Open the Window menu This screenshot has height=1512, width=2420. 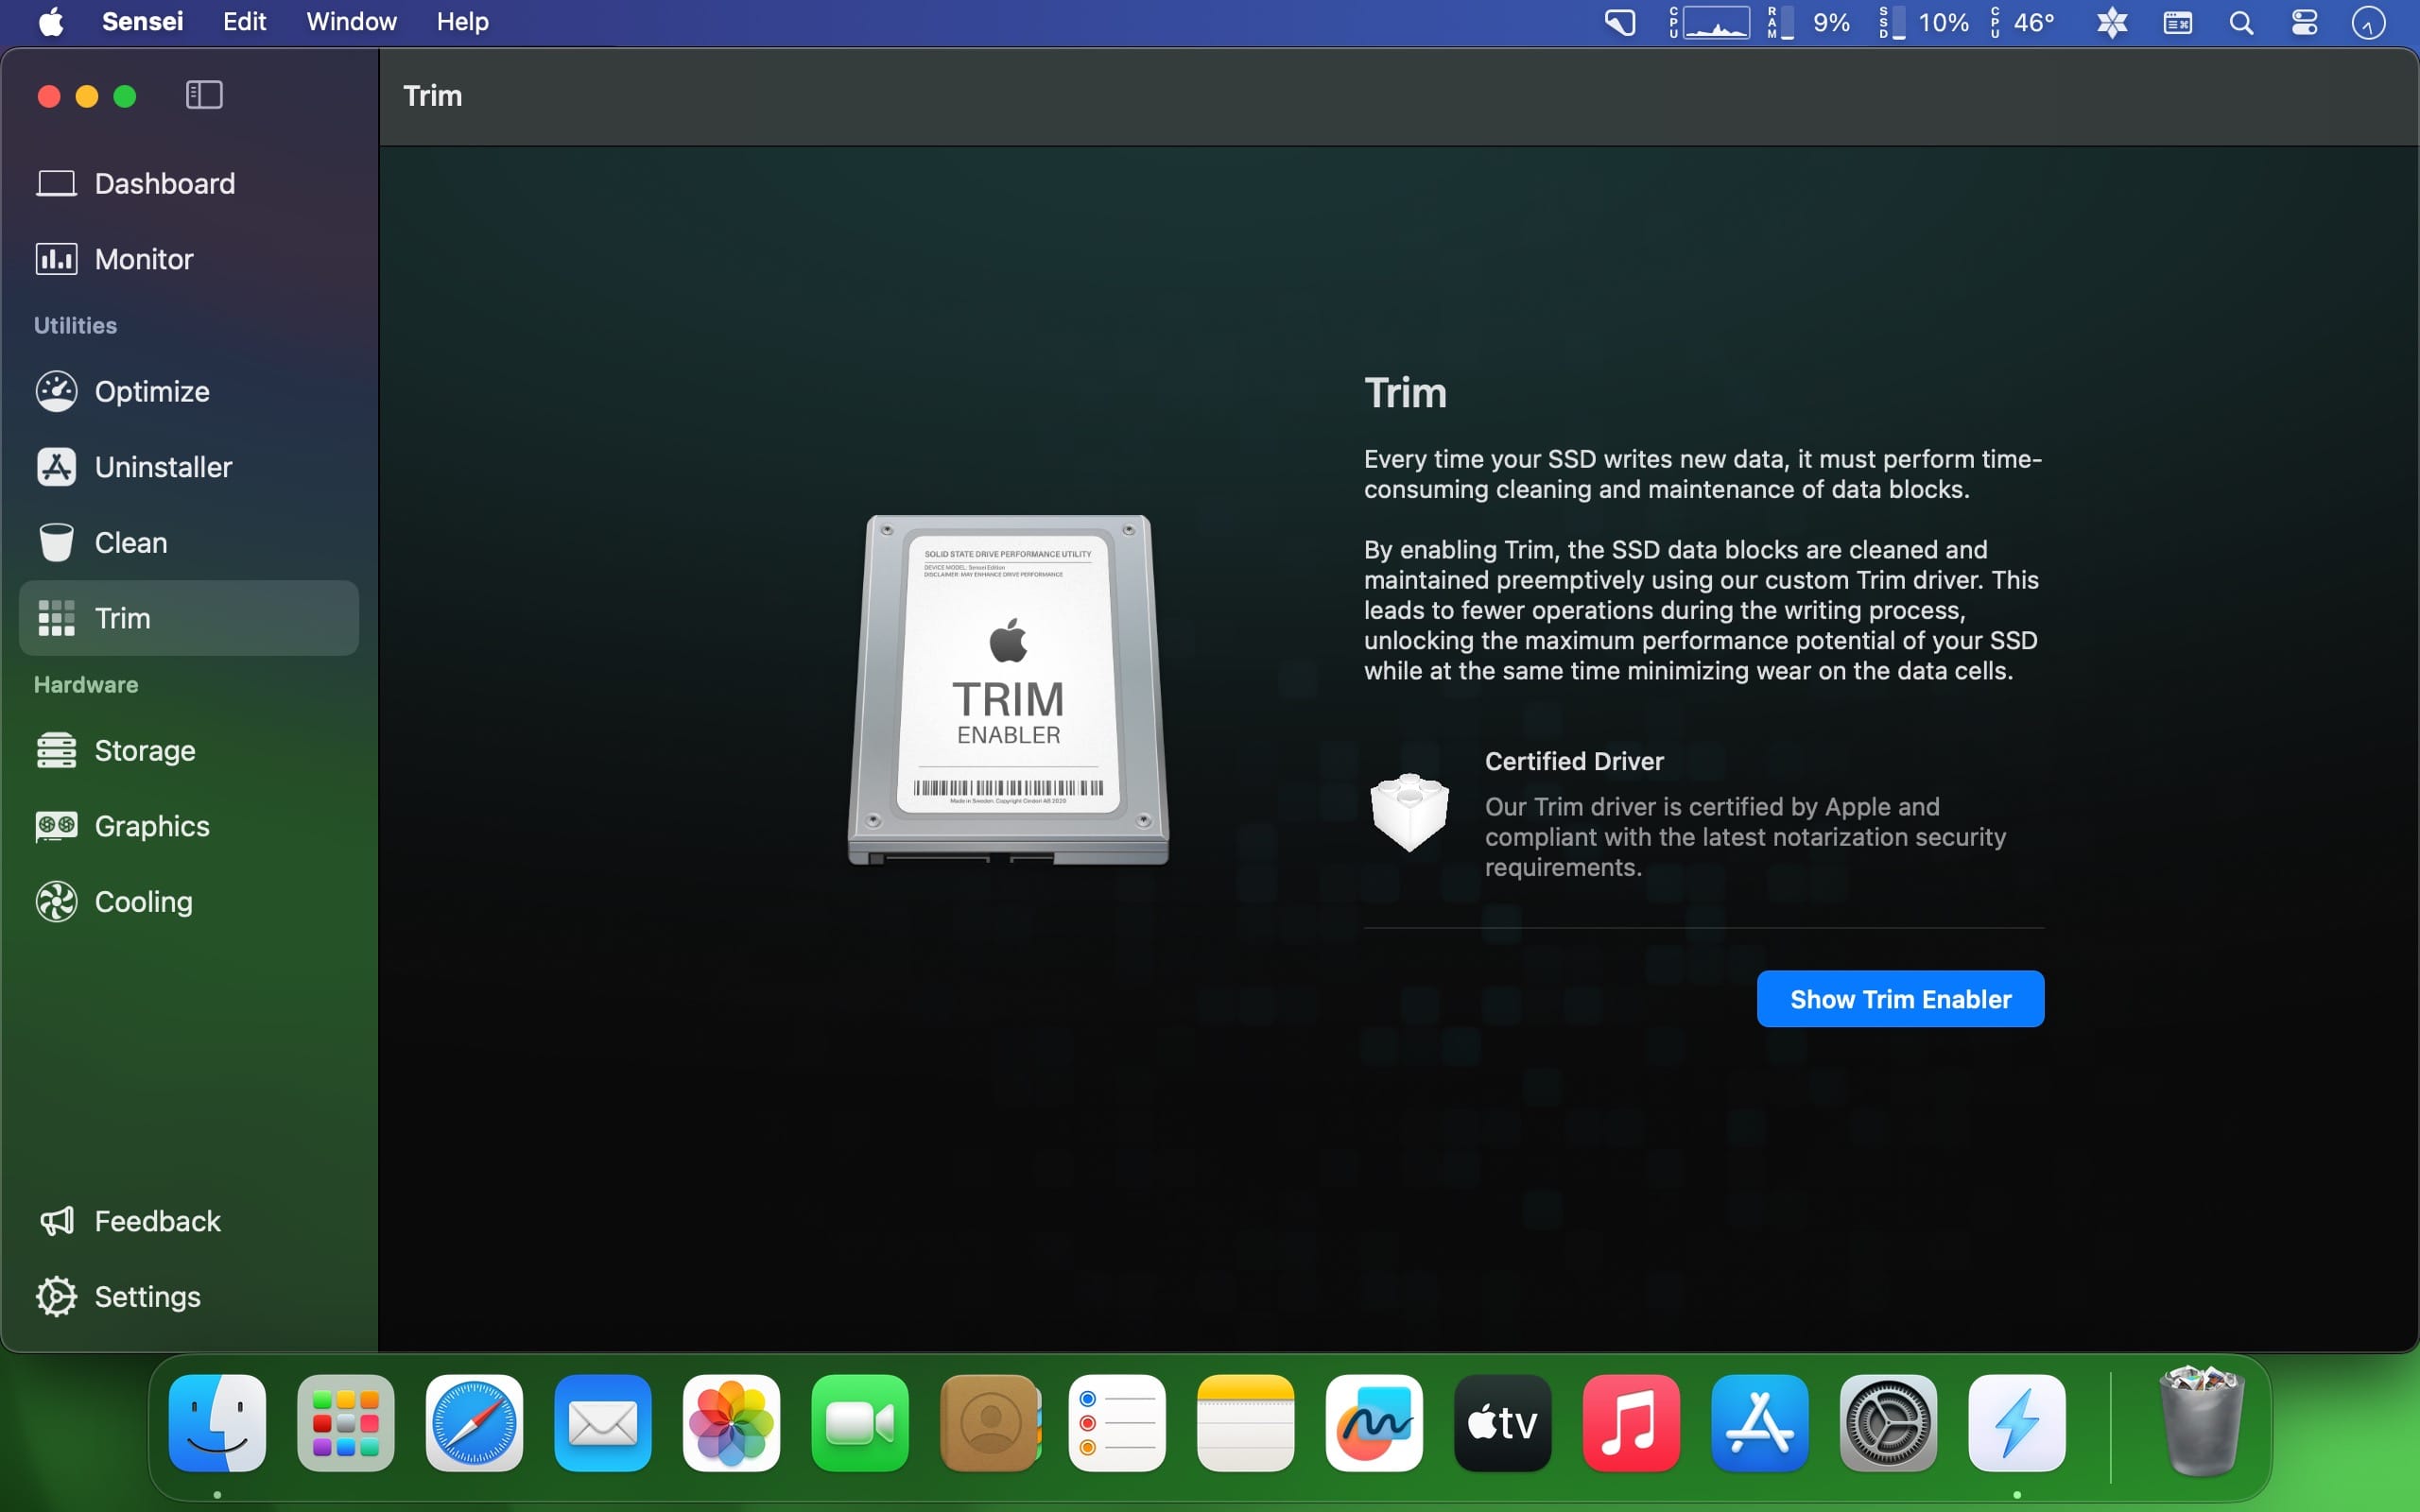[x=351, y=22]
